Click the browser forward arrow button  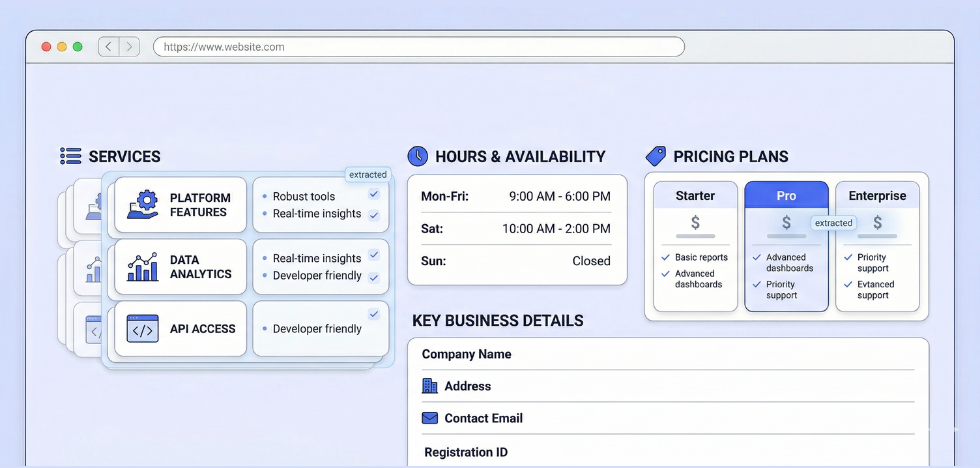[x=129, y=47]
